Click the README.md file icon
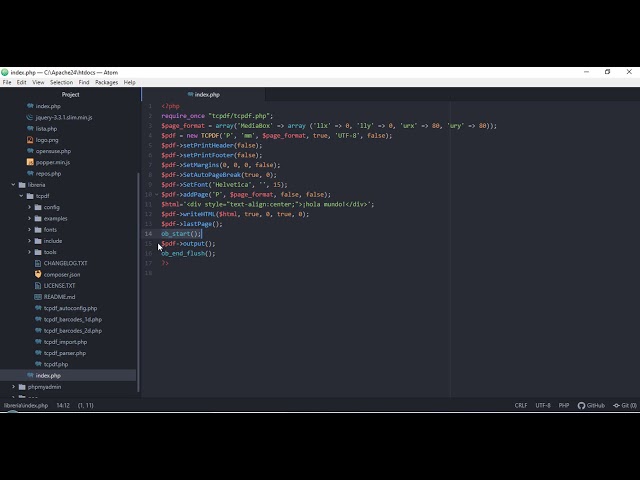The image size is (640, 480). (38, 297)
